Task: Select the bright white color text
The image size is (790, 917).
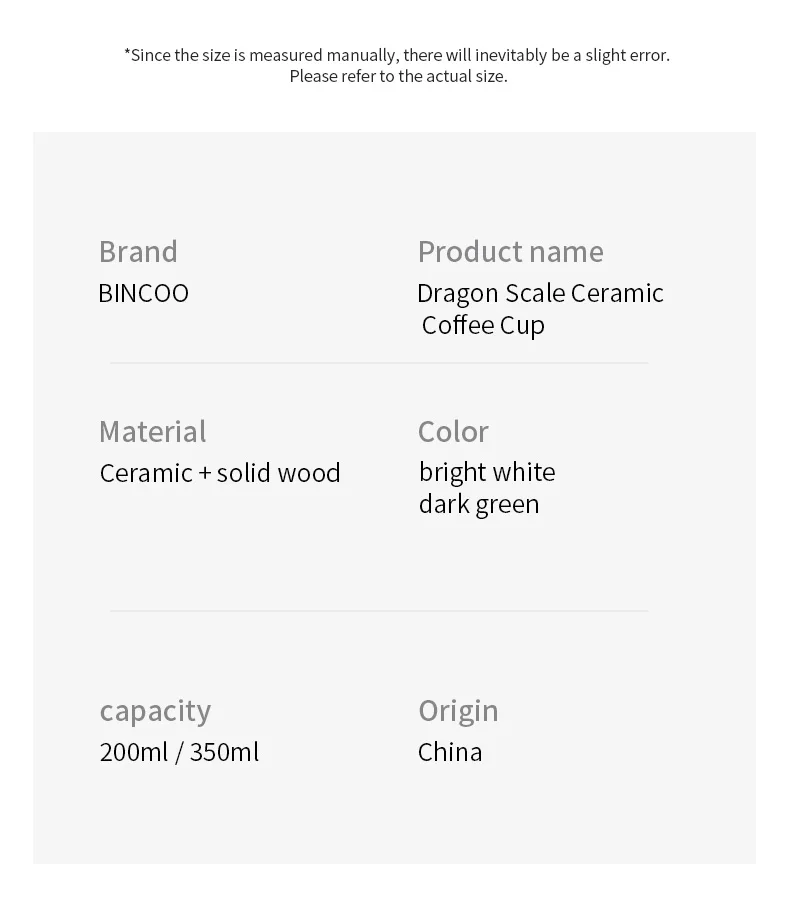Action: tap(487, 472)
